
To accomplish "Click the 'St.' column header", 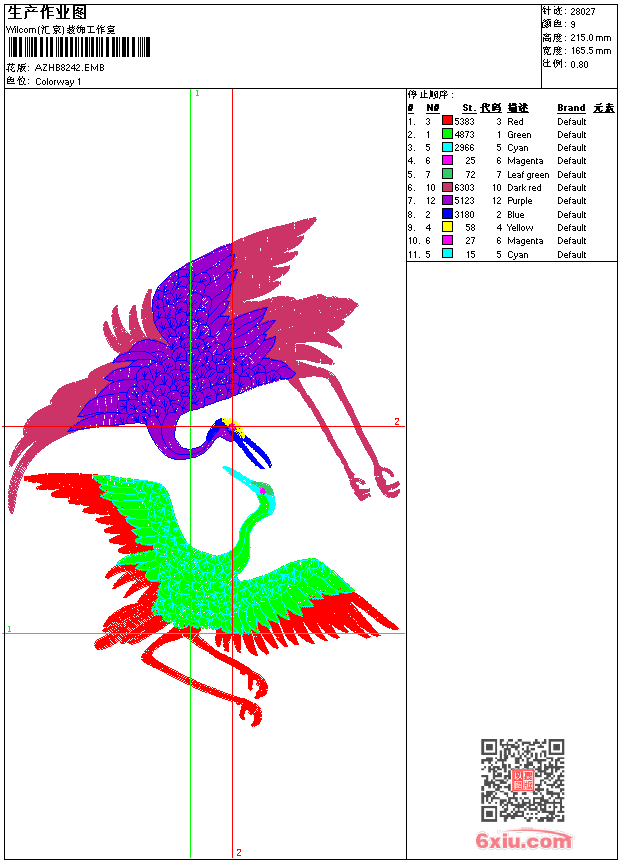I will click(x=469, y=108).
